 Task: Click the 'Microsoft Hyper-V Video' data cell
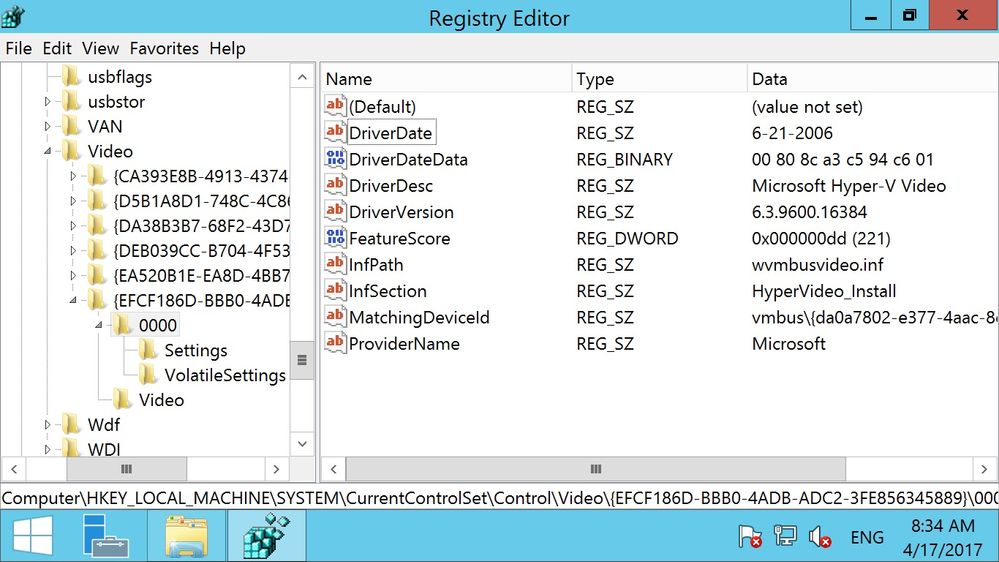coord(849,185)
